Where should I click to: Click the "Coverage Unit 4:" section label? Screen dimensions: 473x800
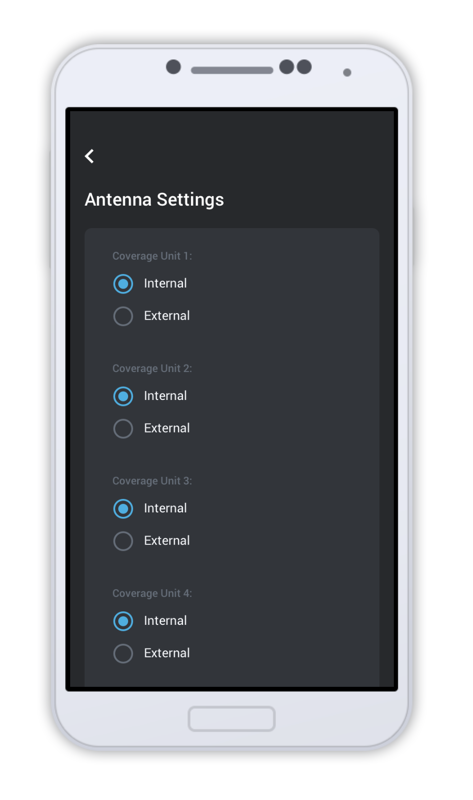point(152,593)
